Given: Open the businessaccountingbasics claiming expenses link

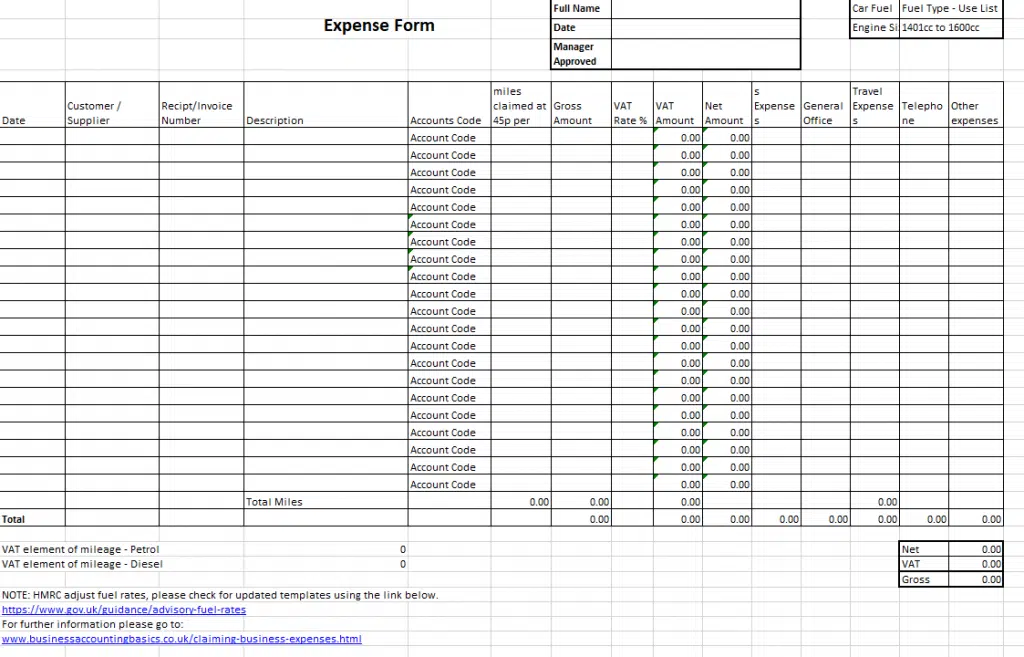Looking at the screenshot, I should tap(182, 639).
